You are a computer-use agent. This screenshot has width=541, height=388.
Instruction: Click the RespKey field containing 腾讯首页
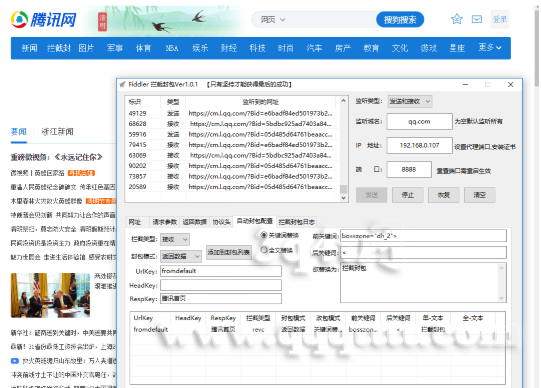tap(221, 299)
